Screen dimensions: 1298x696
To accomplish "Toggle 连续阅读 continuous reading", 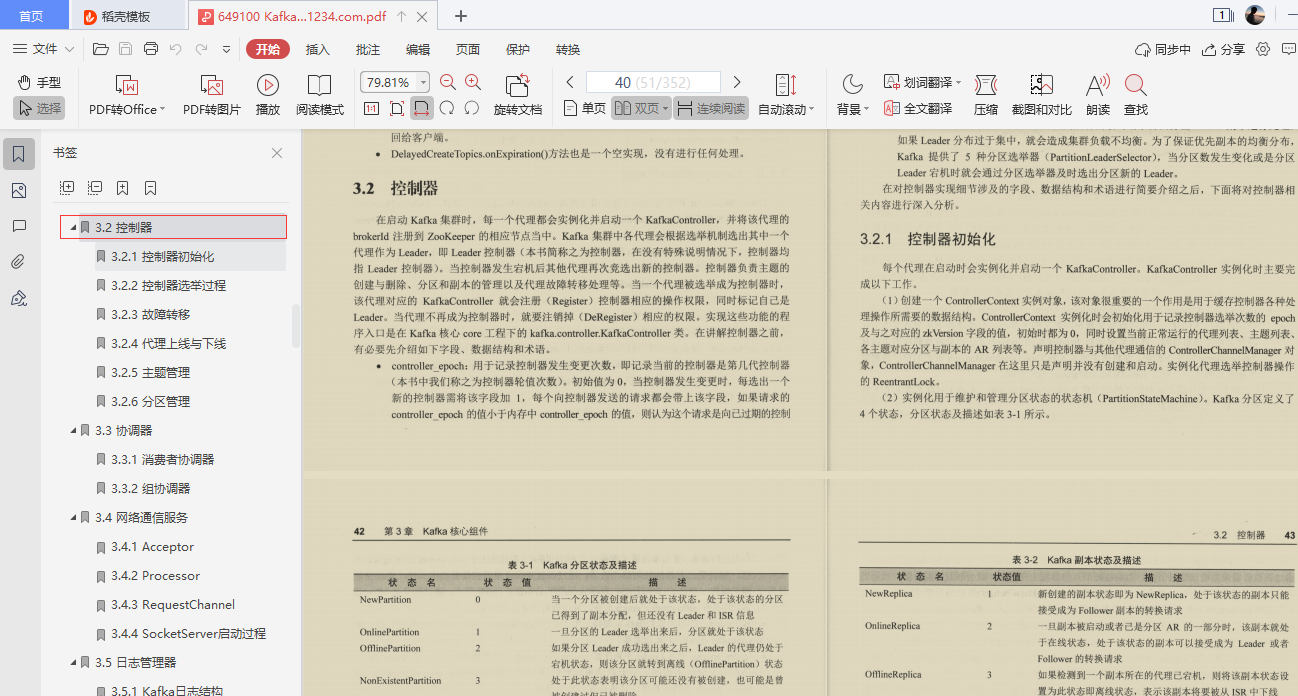I will click(711, 108).
